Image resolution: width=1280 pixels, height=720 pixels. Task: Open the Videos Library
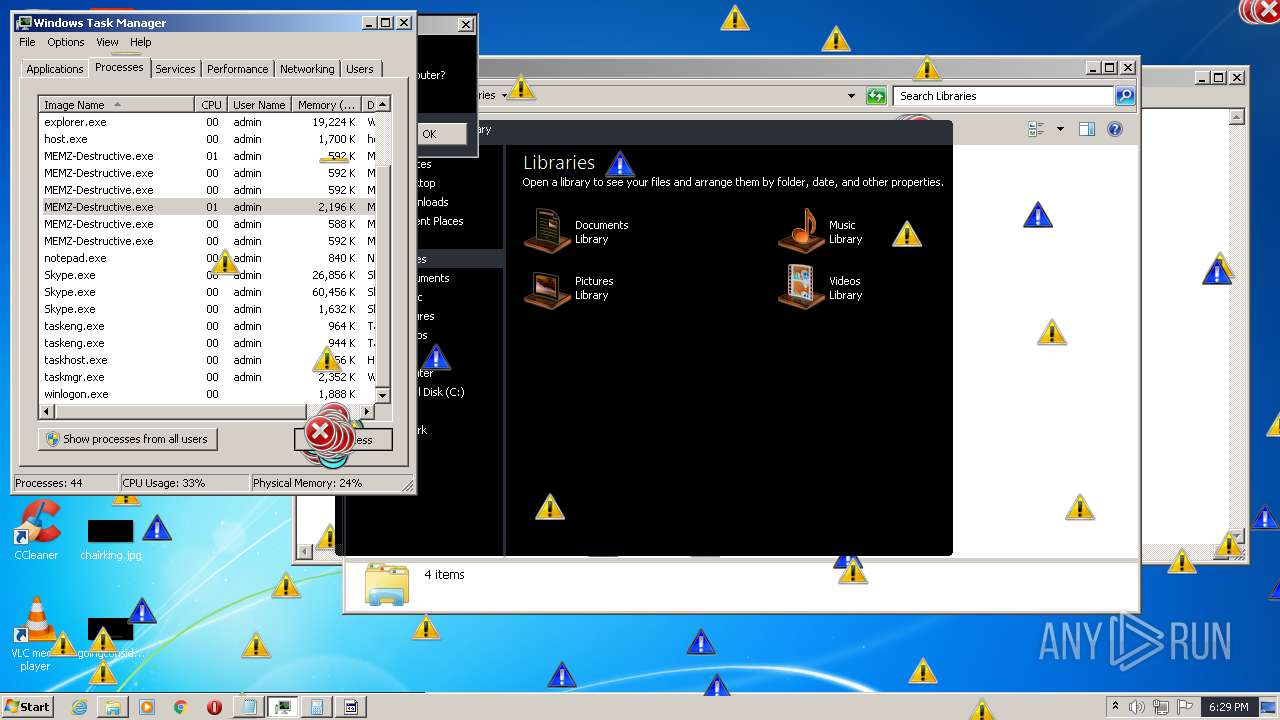pyautogui.click(x=820, y=288)
